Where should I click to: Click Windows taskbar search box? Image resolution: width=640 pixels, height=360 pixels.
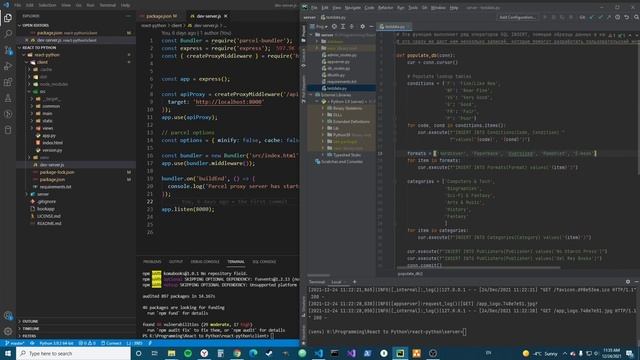73,353
